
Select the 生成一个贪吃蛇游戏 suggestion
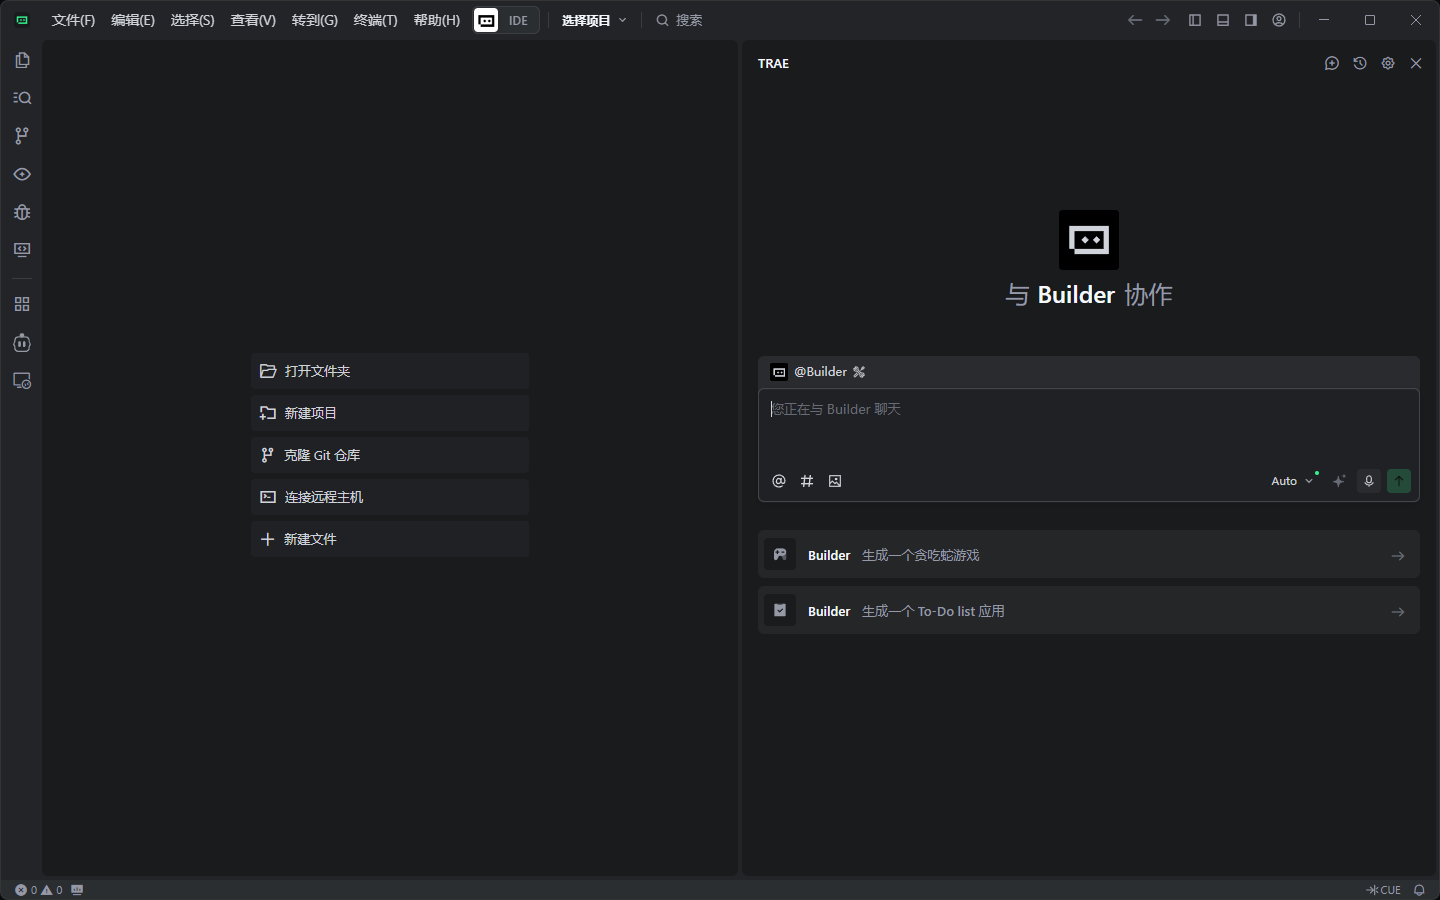pos(1089,555)
